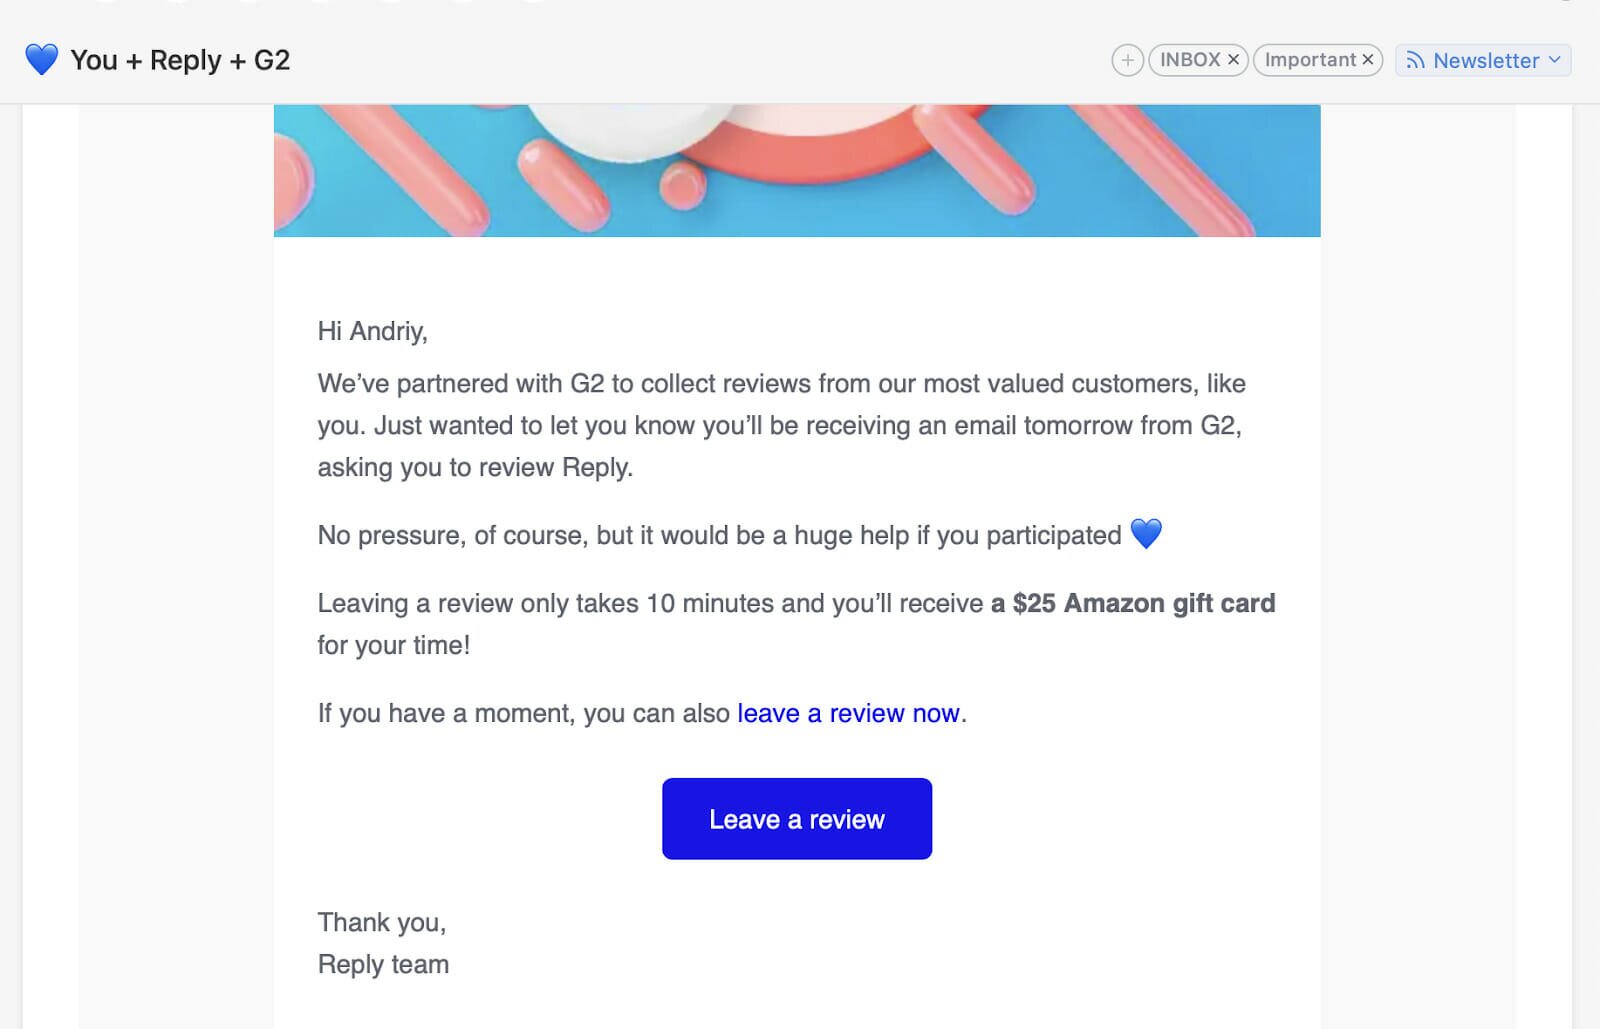
Task: Click the "Thank you," closing line
Action: click(x=381, y=922)
